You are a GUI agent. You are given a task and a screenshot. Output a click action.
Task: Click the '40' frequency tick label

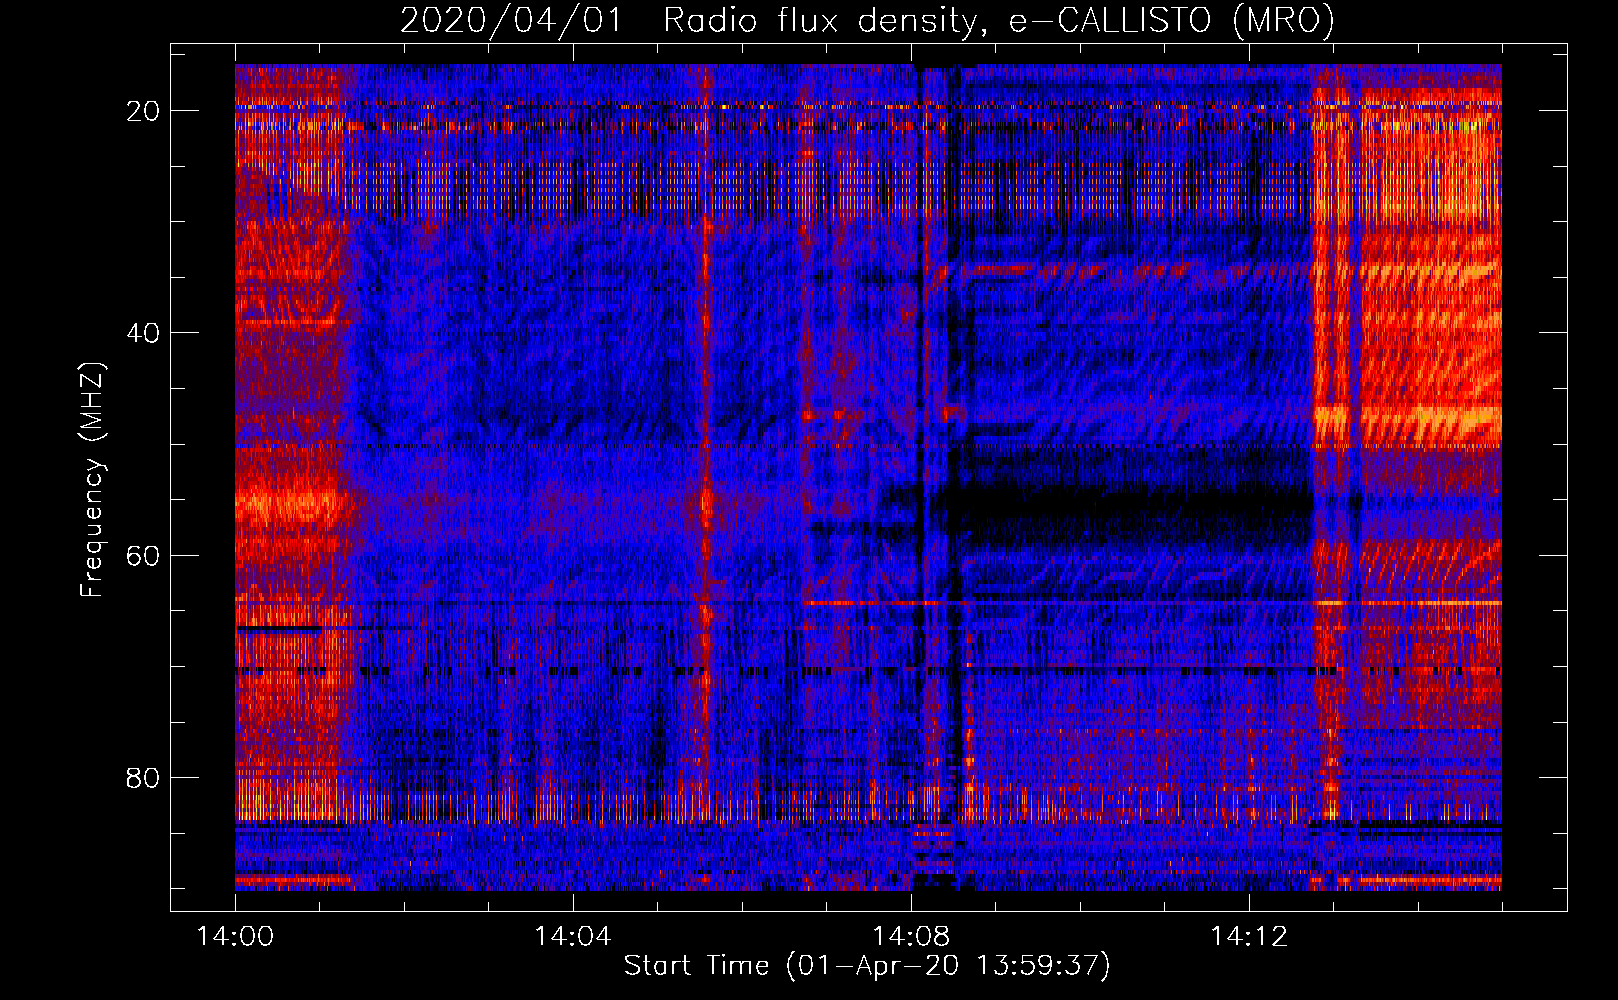[143, 333]
